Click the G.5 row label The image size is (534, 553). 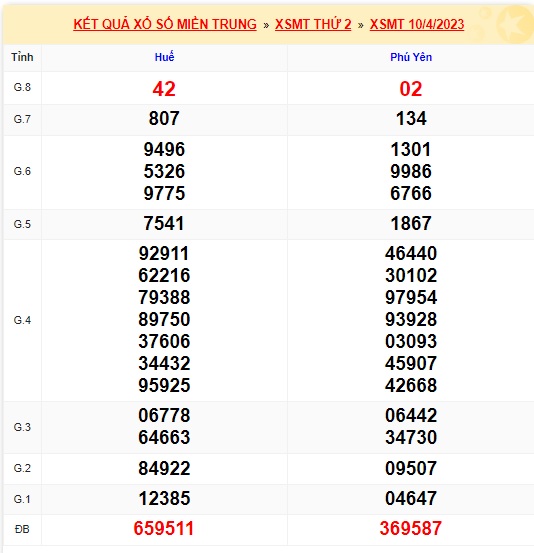tap(22, 224)
